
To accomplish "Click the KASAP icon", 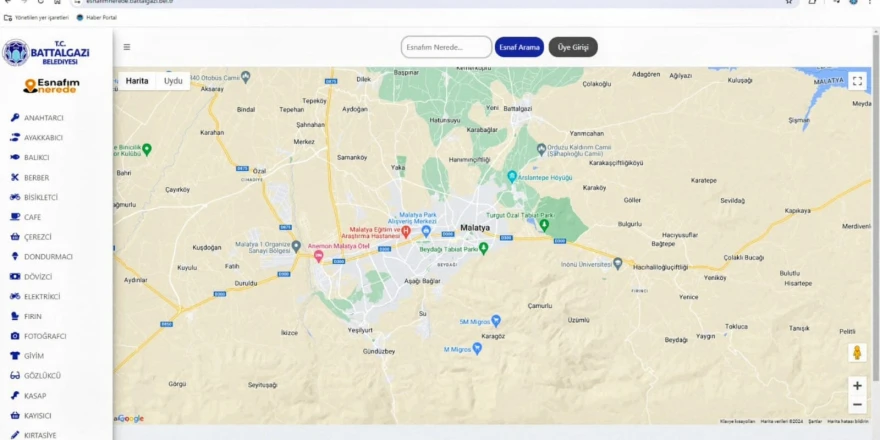I will pyautogui.click(x=15, y=396).
